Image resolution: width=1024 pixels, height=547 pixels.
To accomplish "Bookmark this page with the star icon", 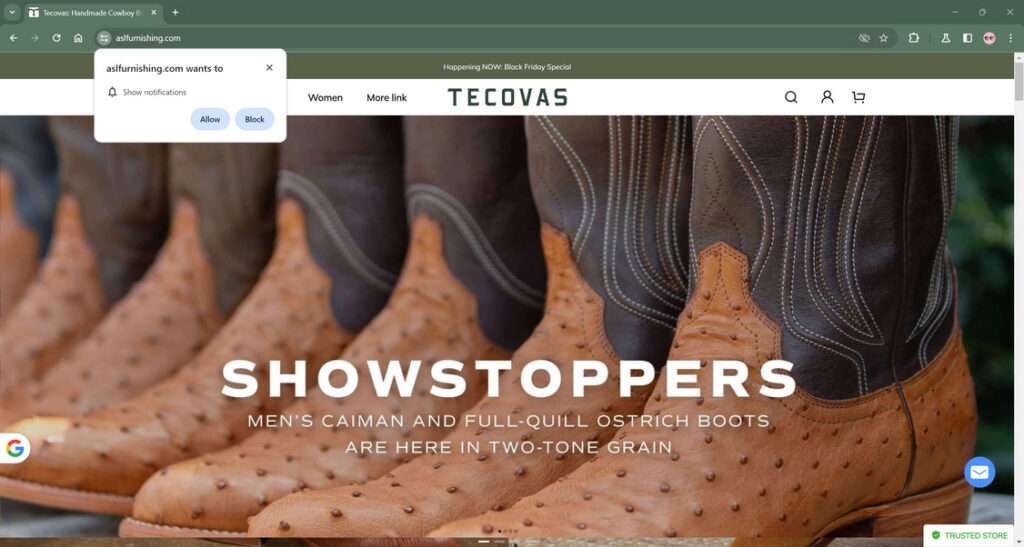I will point(884,38).
